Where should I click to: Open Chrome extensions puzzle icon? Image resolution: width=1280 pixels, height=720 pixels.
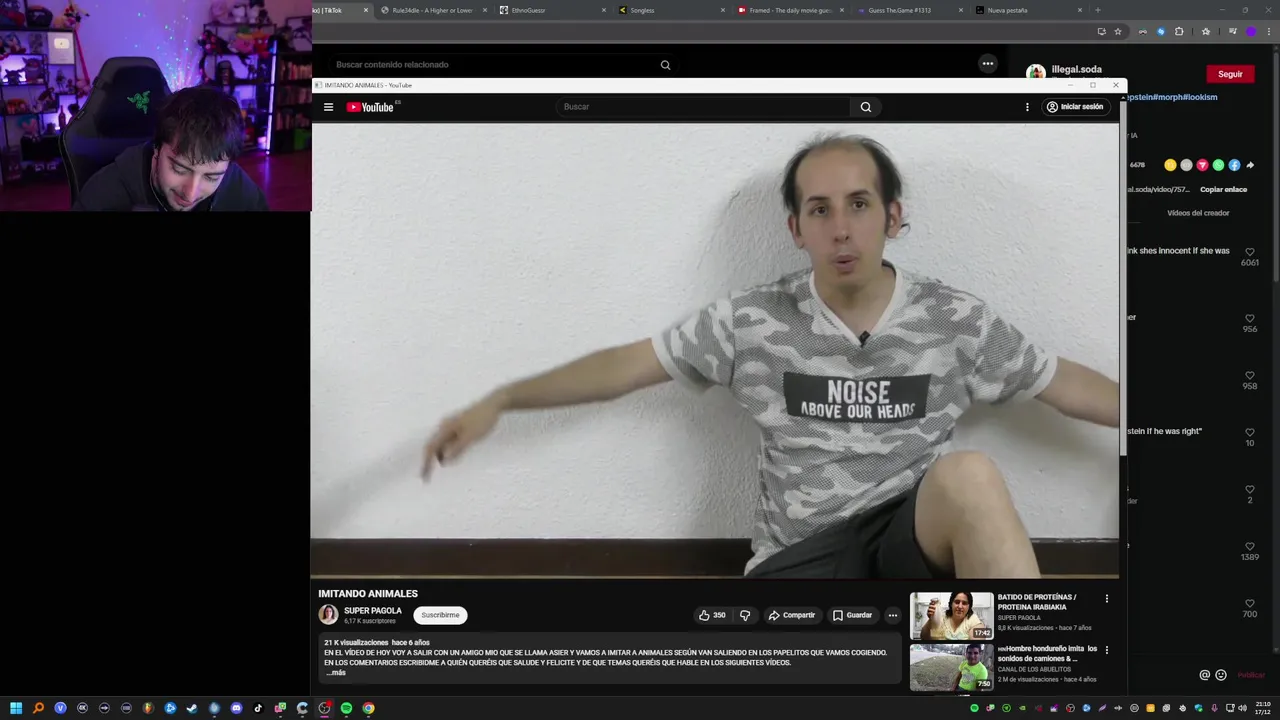coord(1179,32)
